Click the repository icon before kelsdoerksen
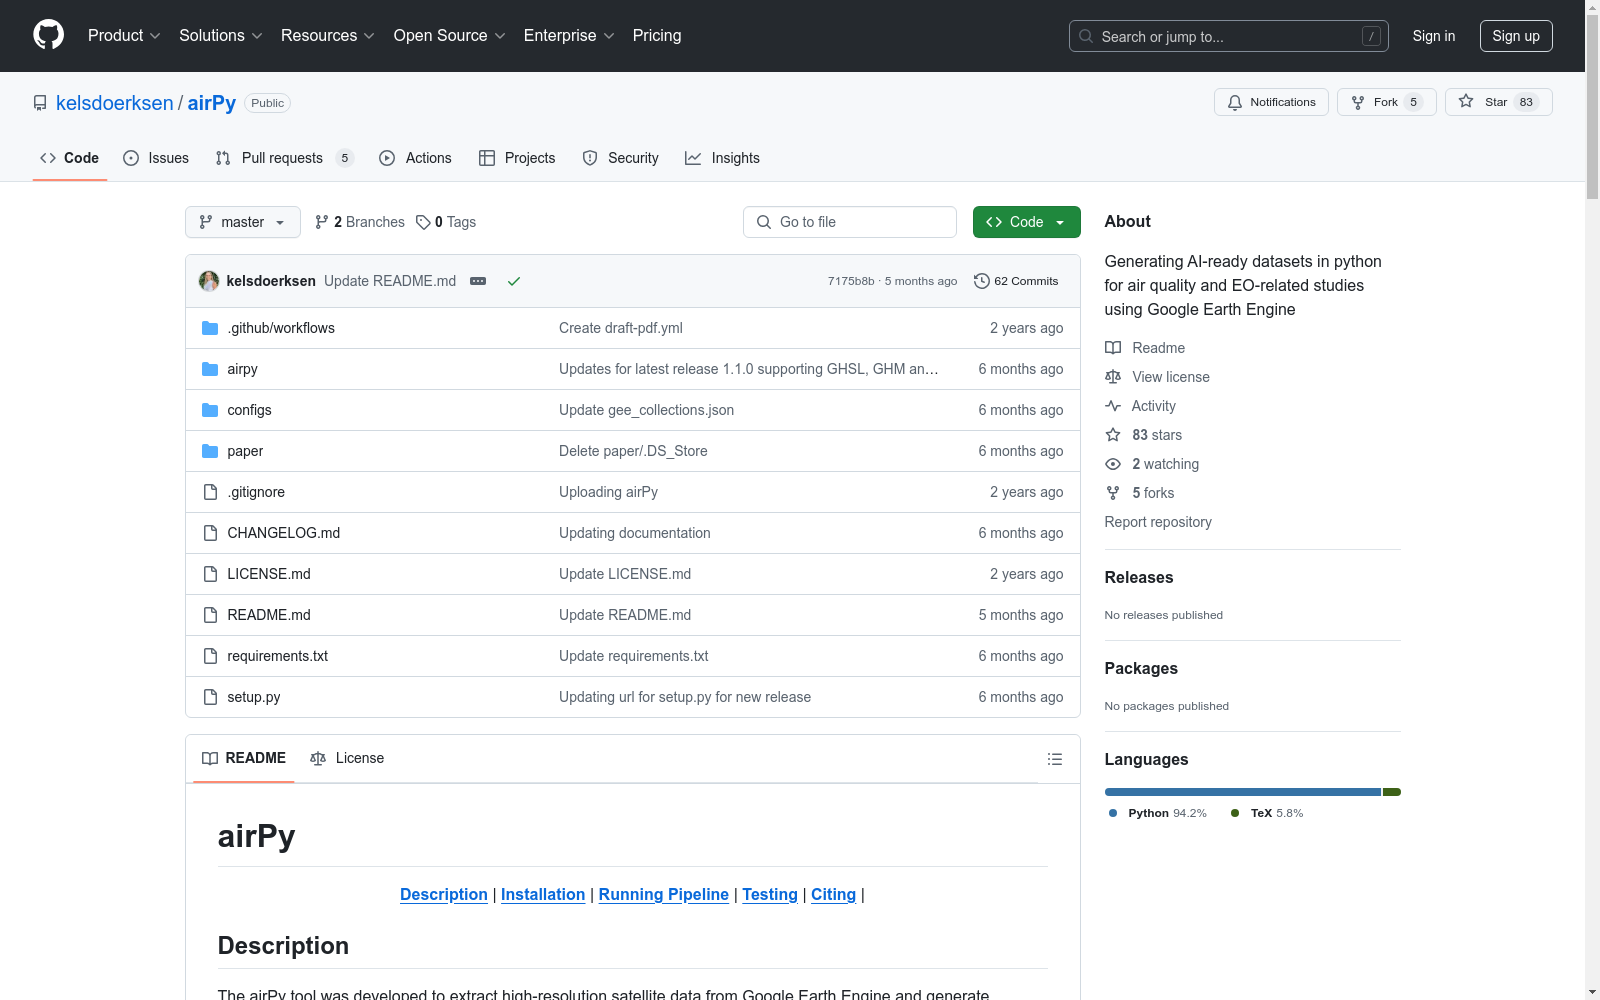Screen dimensions: 1600x1000 point(40,103)
